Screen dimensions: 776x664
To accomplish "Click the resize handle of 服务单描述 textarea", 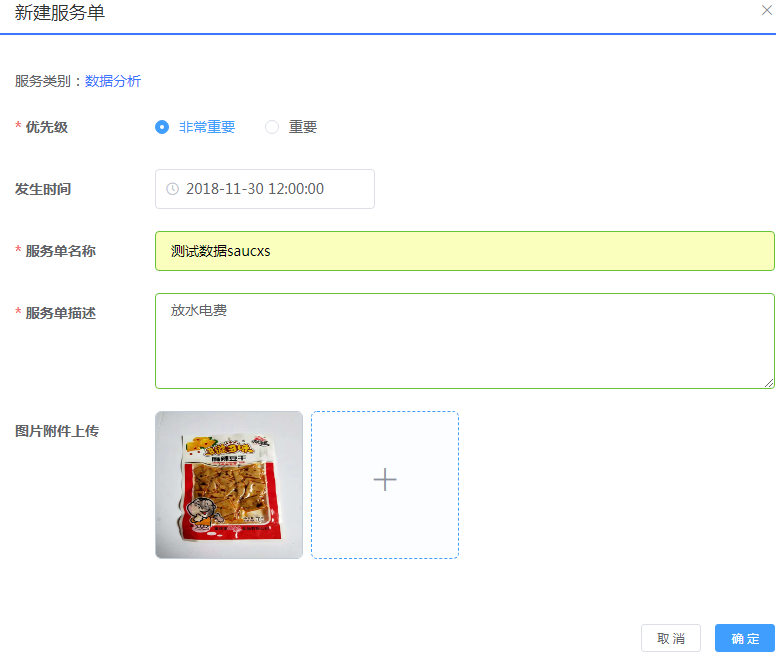I will tap(769, 383).
